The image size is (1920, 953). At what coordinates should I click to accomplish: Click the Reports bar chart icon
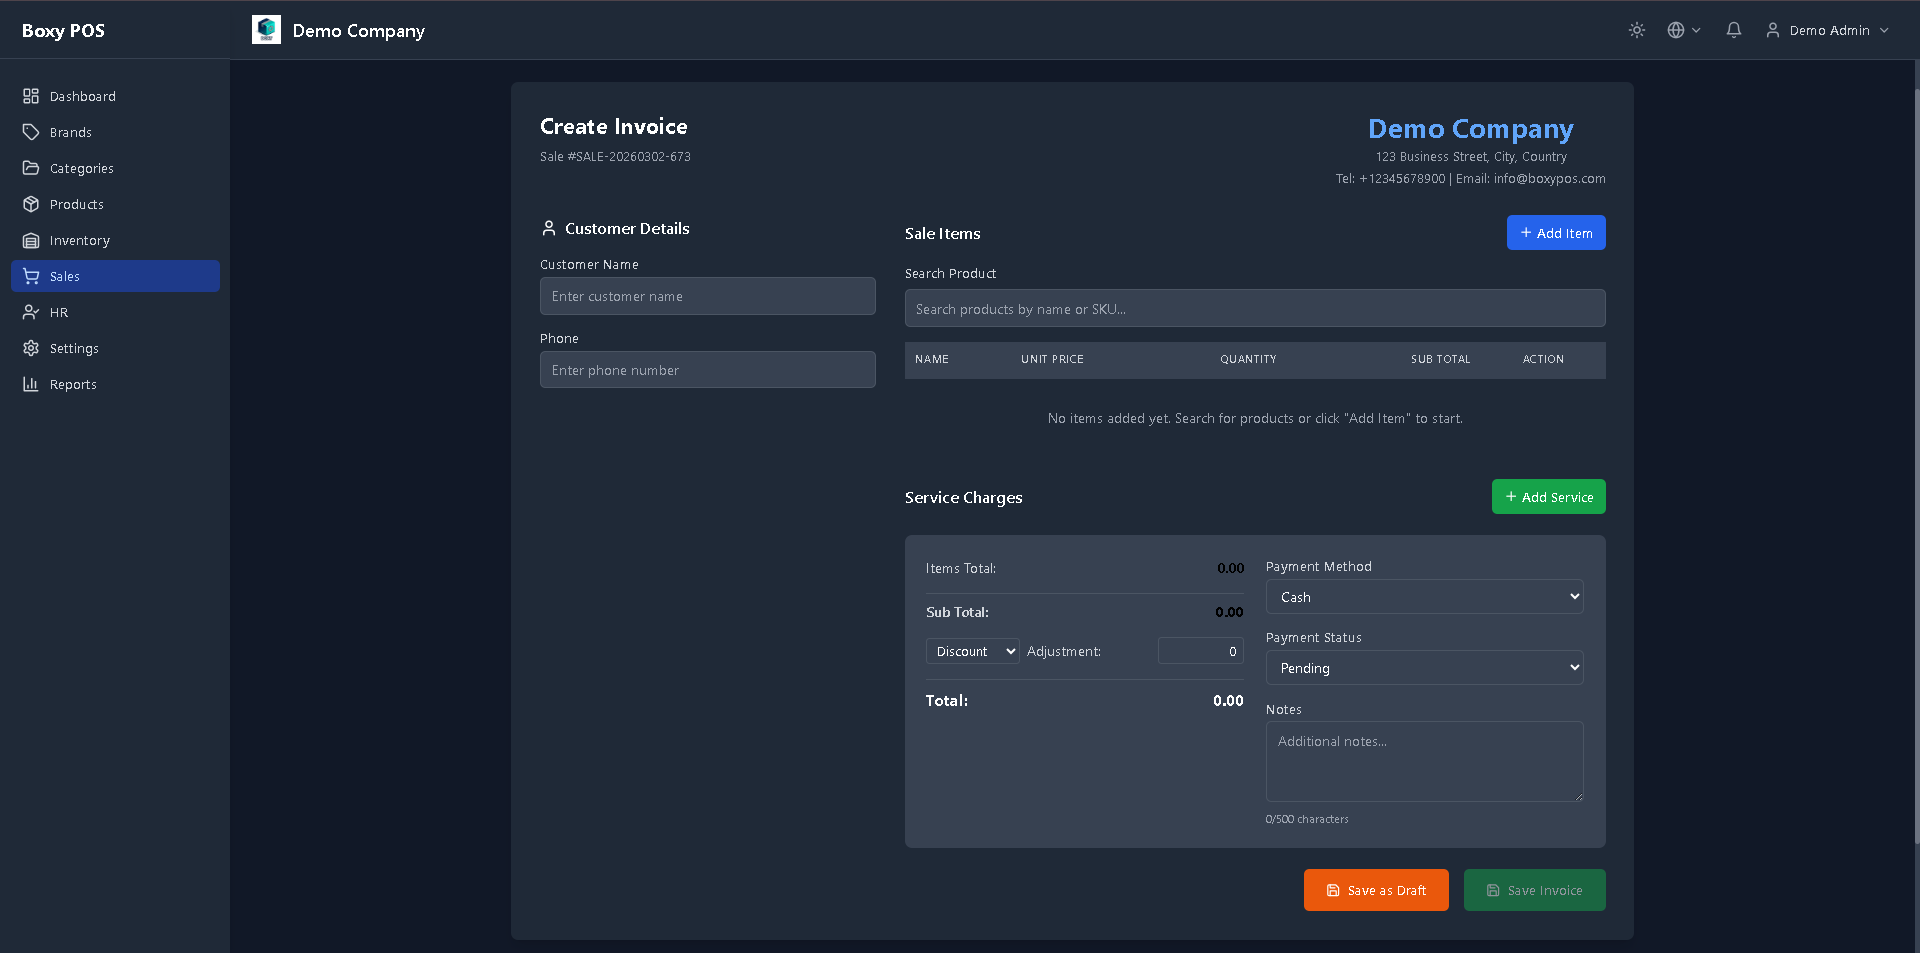31,384
